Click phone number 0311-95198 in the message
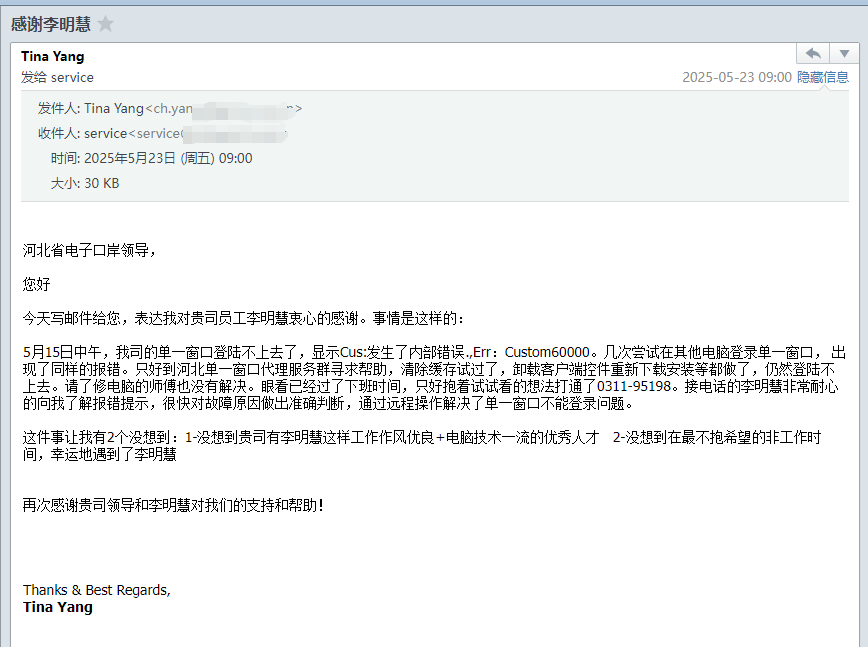 tap(634, 386)
